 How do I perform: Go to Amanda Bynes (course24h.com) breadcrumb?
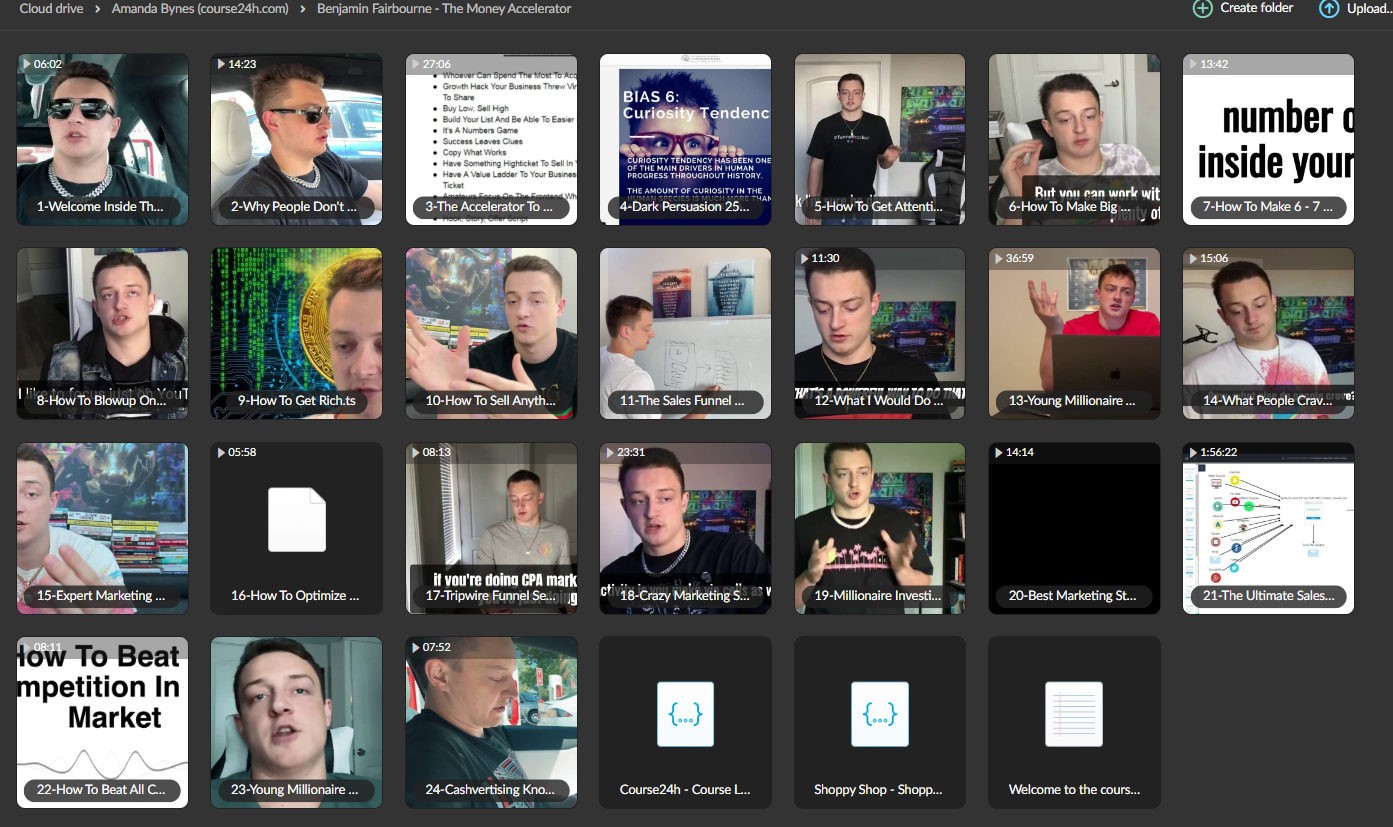[x=200, y=8]
